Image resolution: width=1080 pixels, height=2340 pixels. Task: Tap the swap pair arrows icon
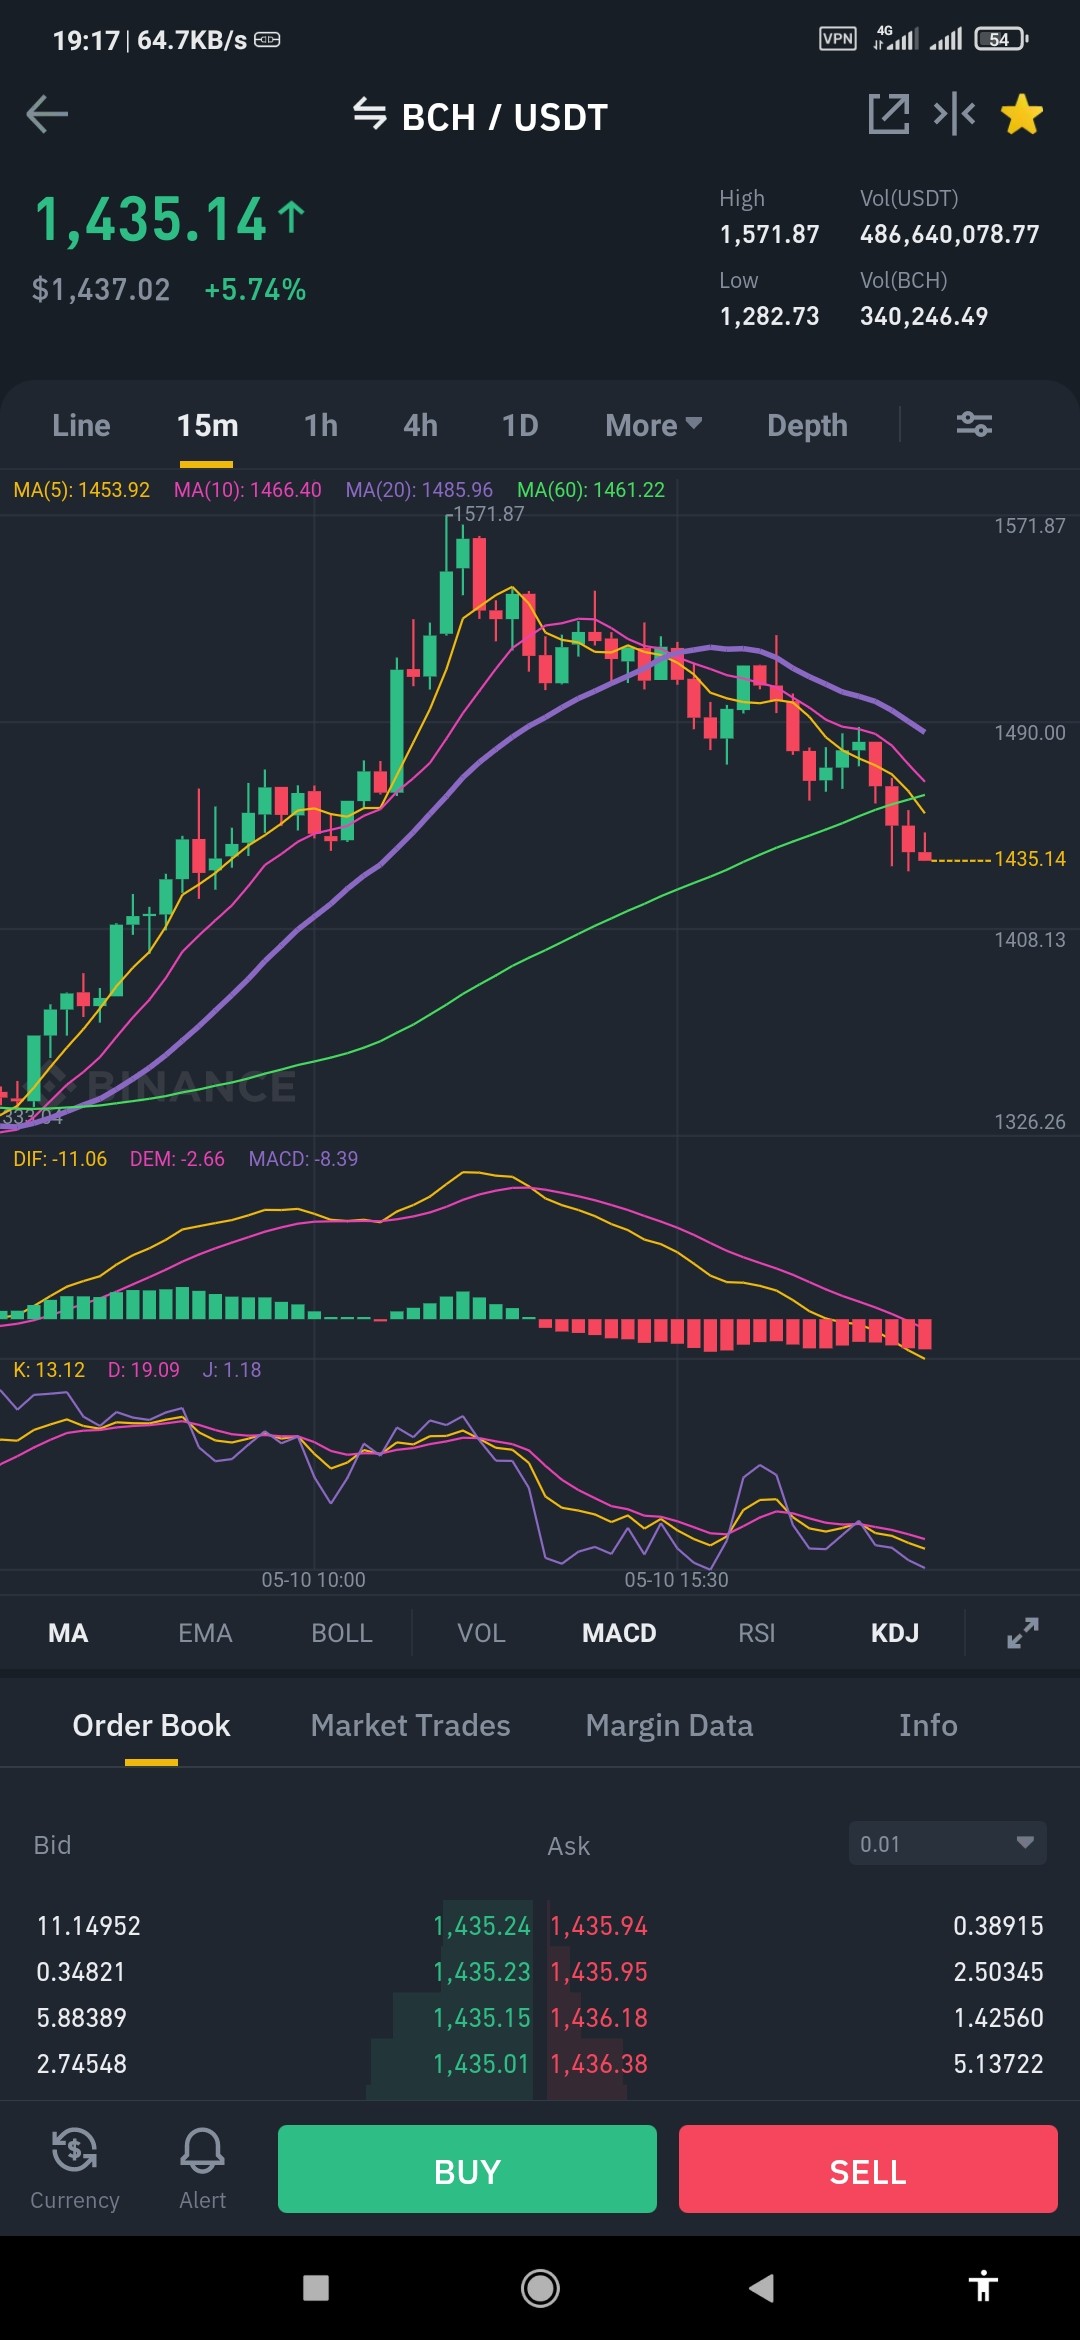pos(370,115)
